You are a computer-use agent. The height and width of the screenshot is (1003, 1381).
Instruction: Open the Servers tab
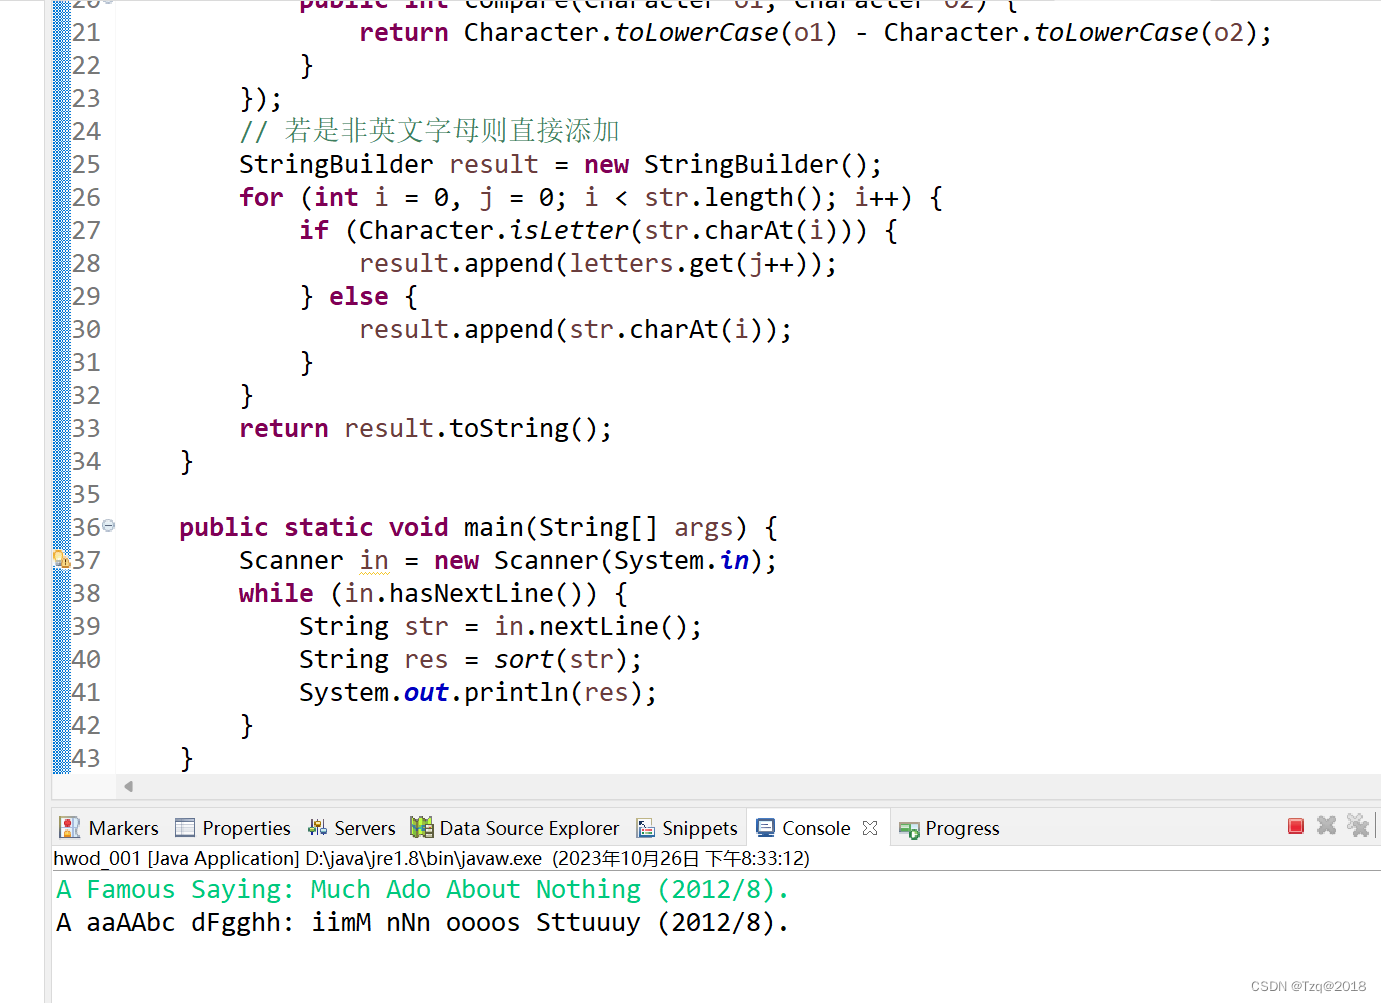coord(352,828)
